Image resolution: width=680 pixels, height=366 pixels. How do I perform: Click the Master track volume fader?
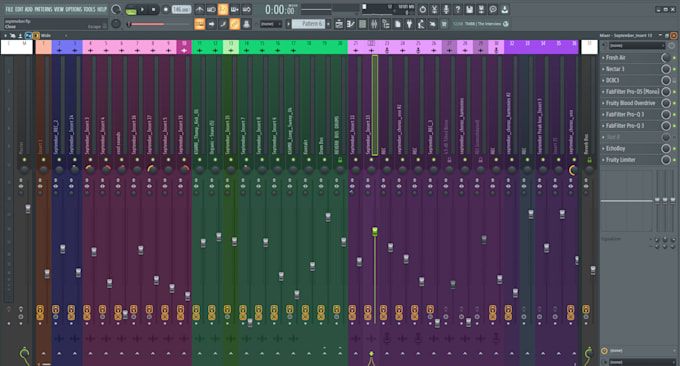[x=28, y=209]
